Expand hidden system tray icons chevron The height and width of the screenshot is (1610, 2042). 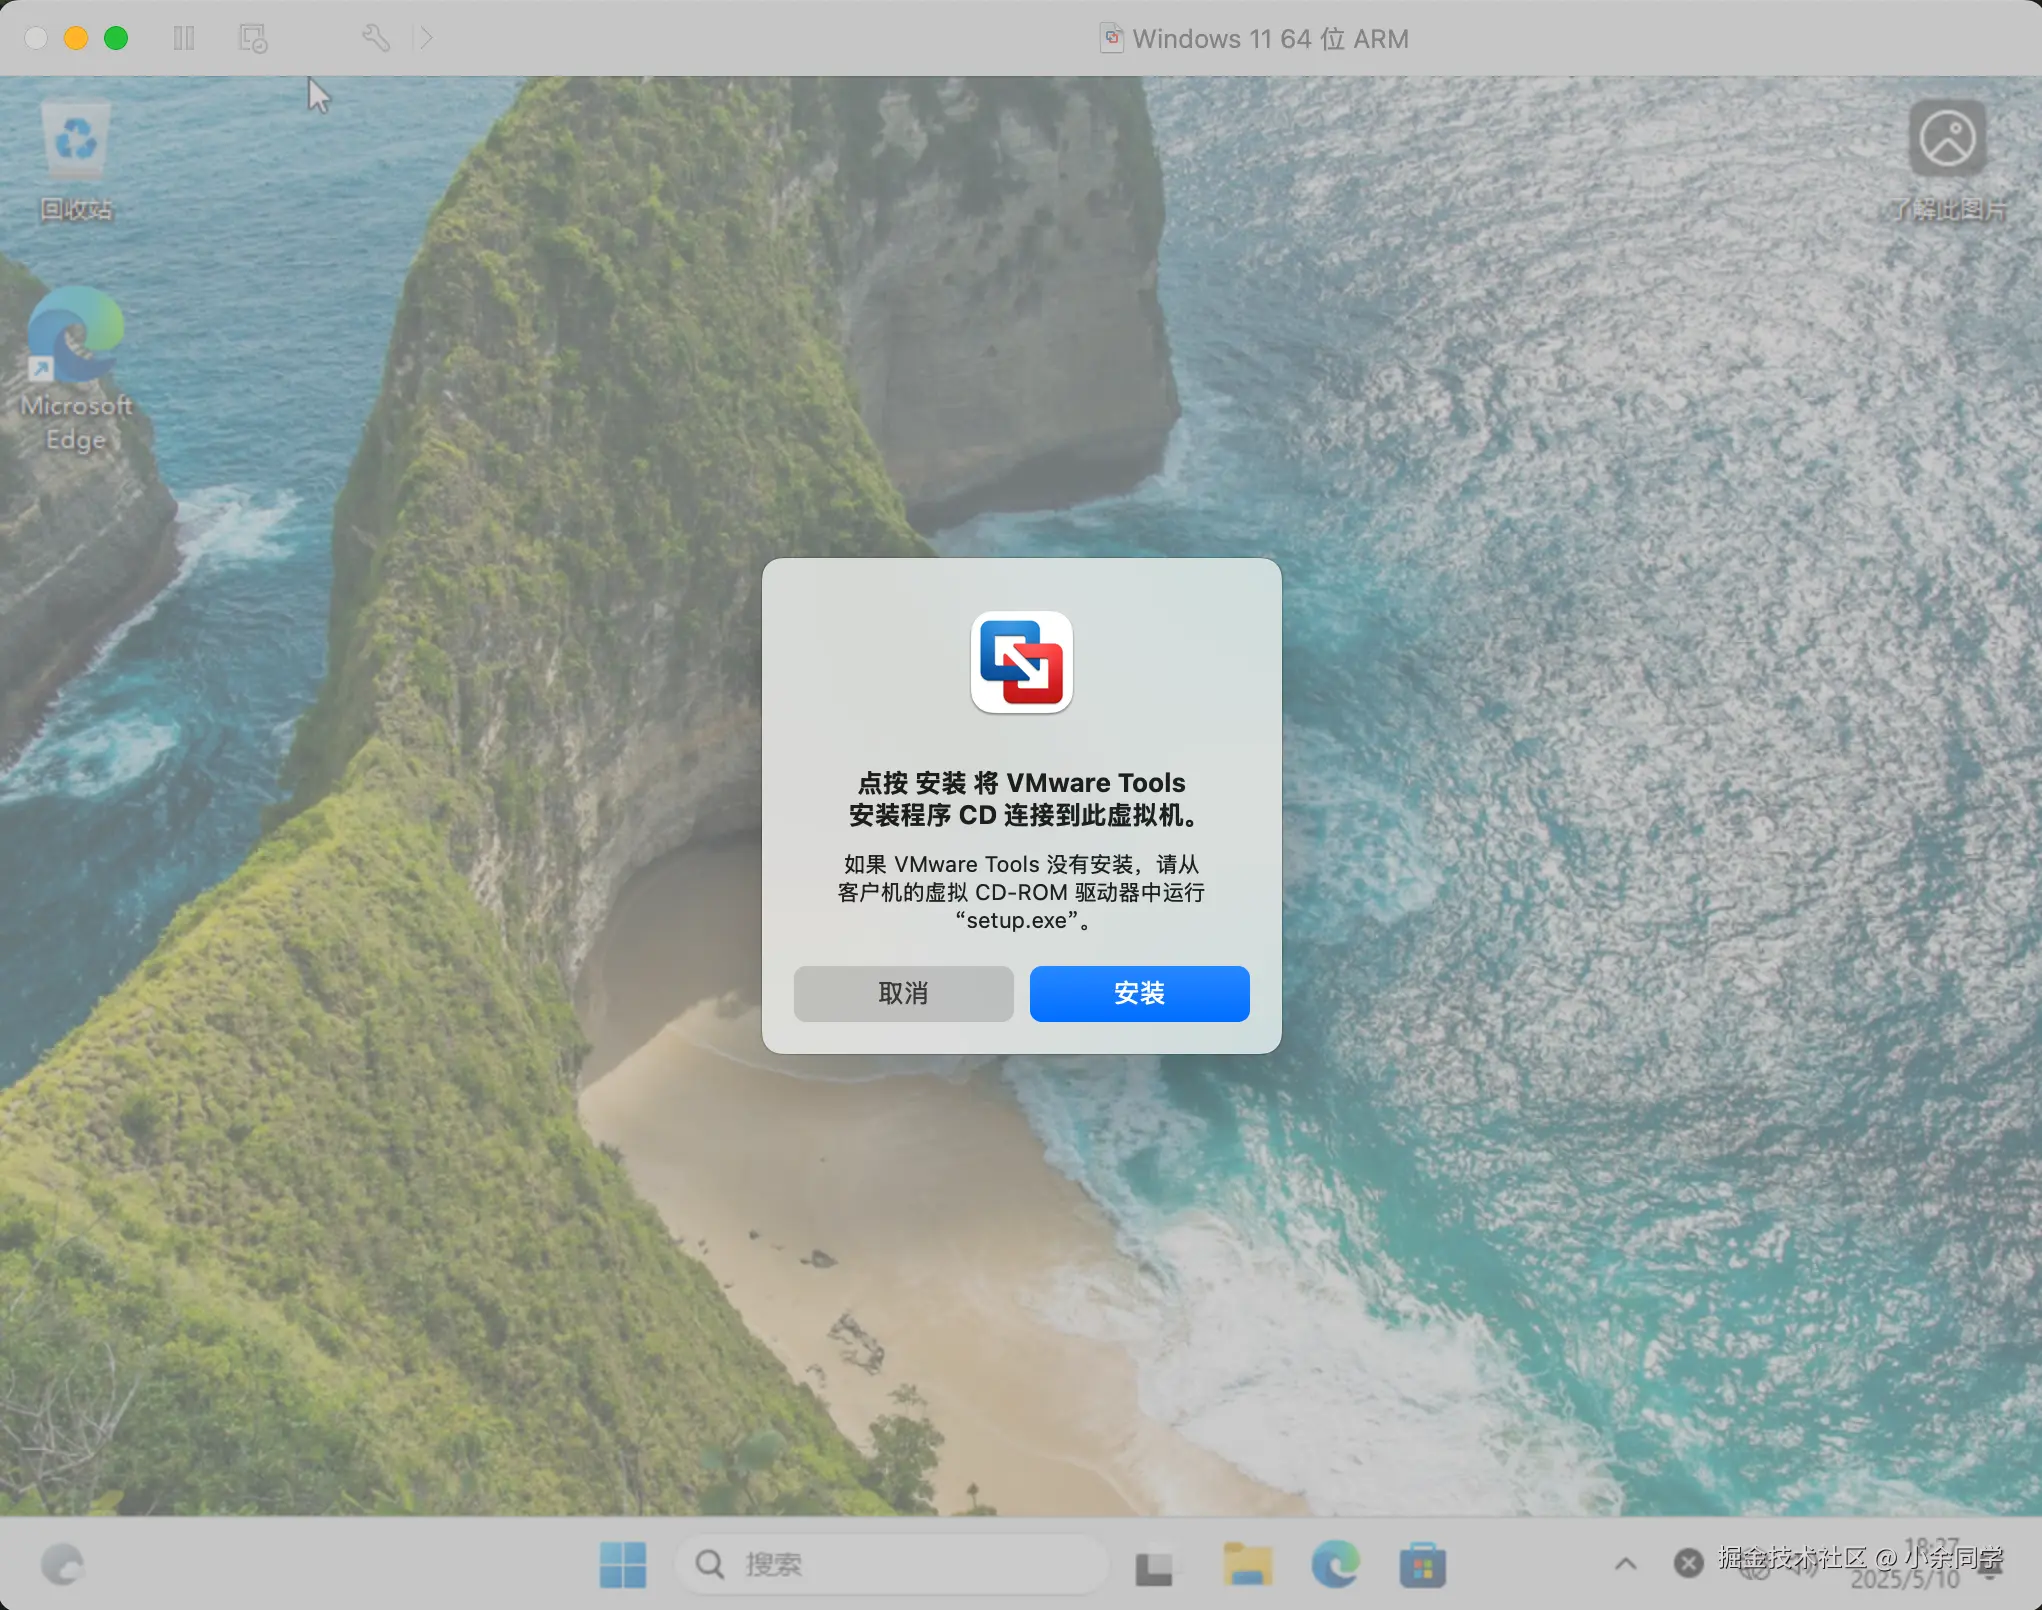[x=1626, y=1563]
